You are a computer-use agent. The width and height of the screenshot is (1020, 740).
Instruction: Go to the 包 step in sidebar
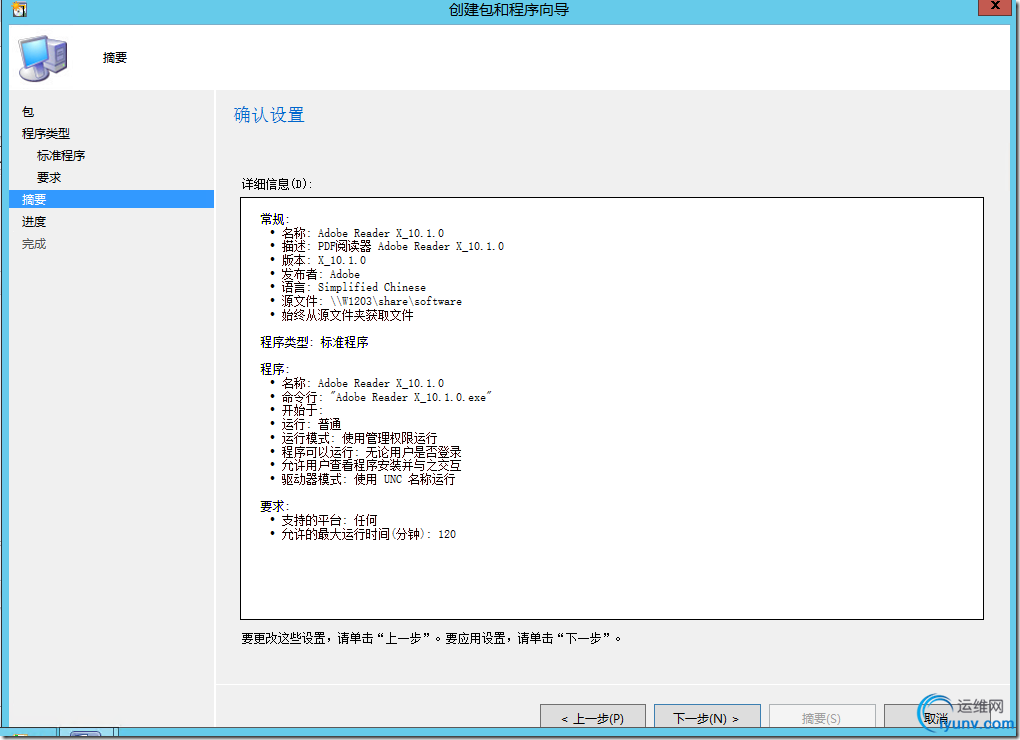click(x=28, y=112)
